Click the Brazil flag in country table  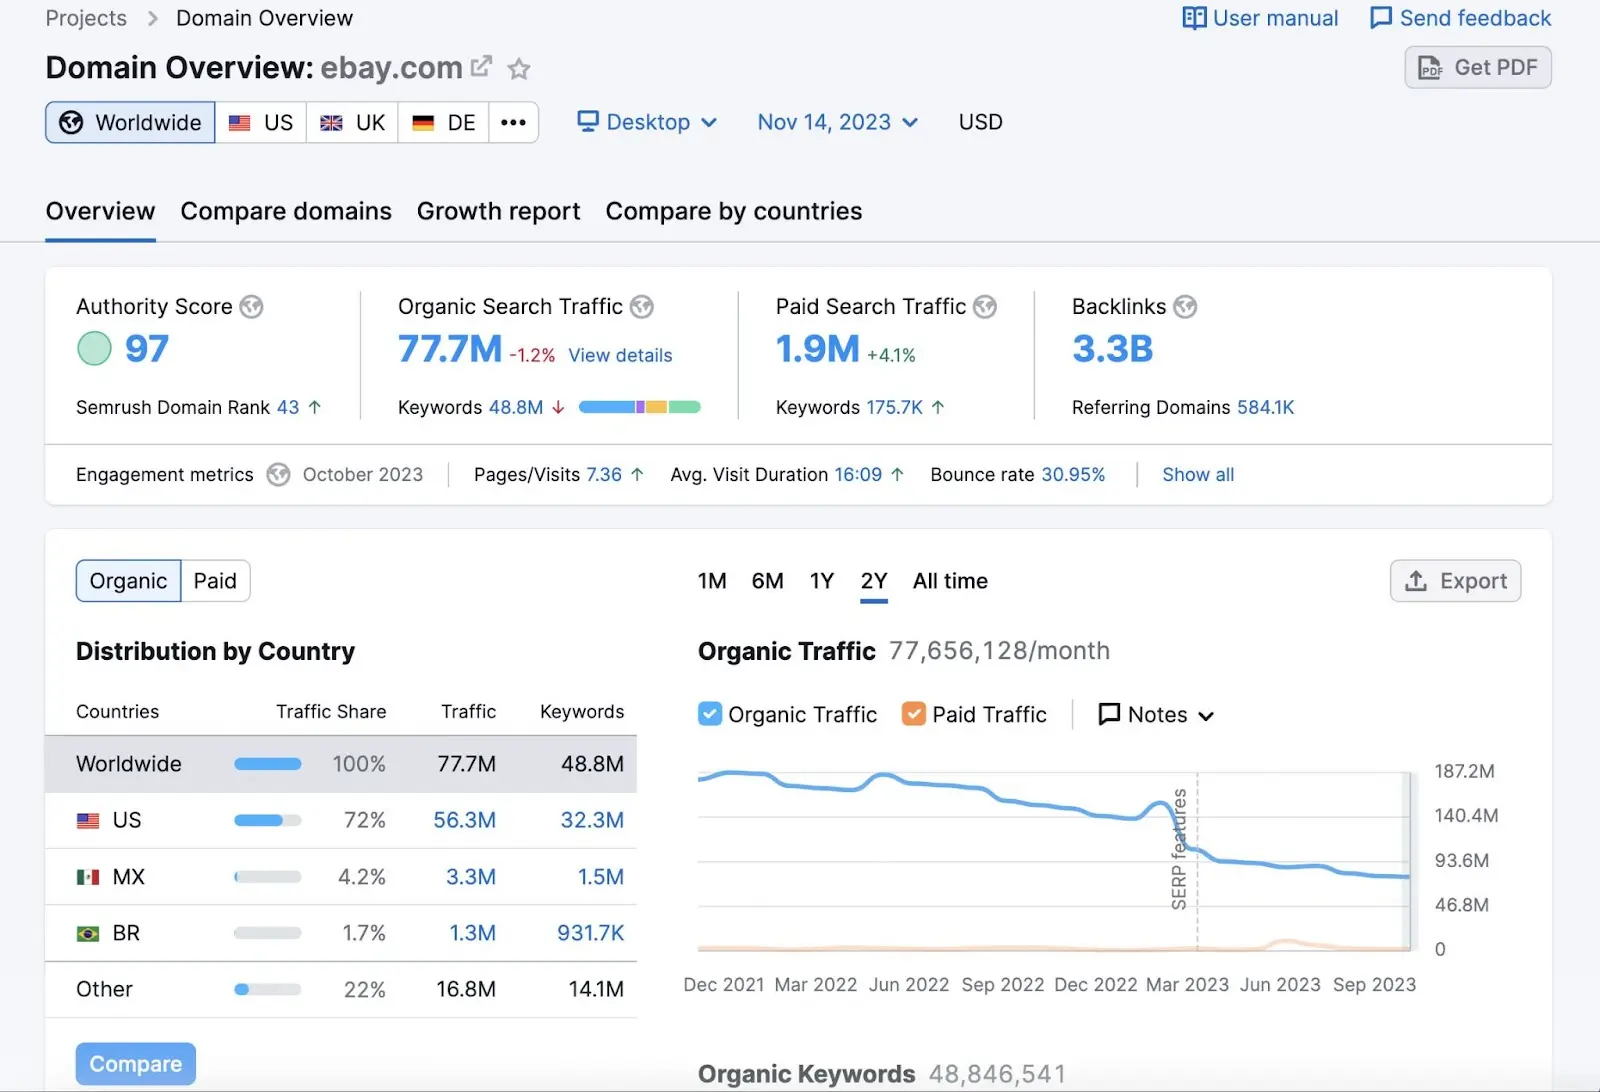coord(88,934)
